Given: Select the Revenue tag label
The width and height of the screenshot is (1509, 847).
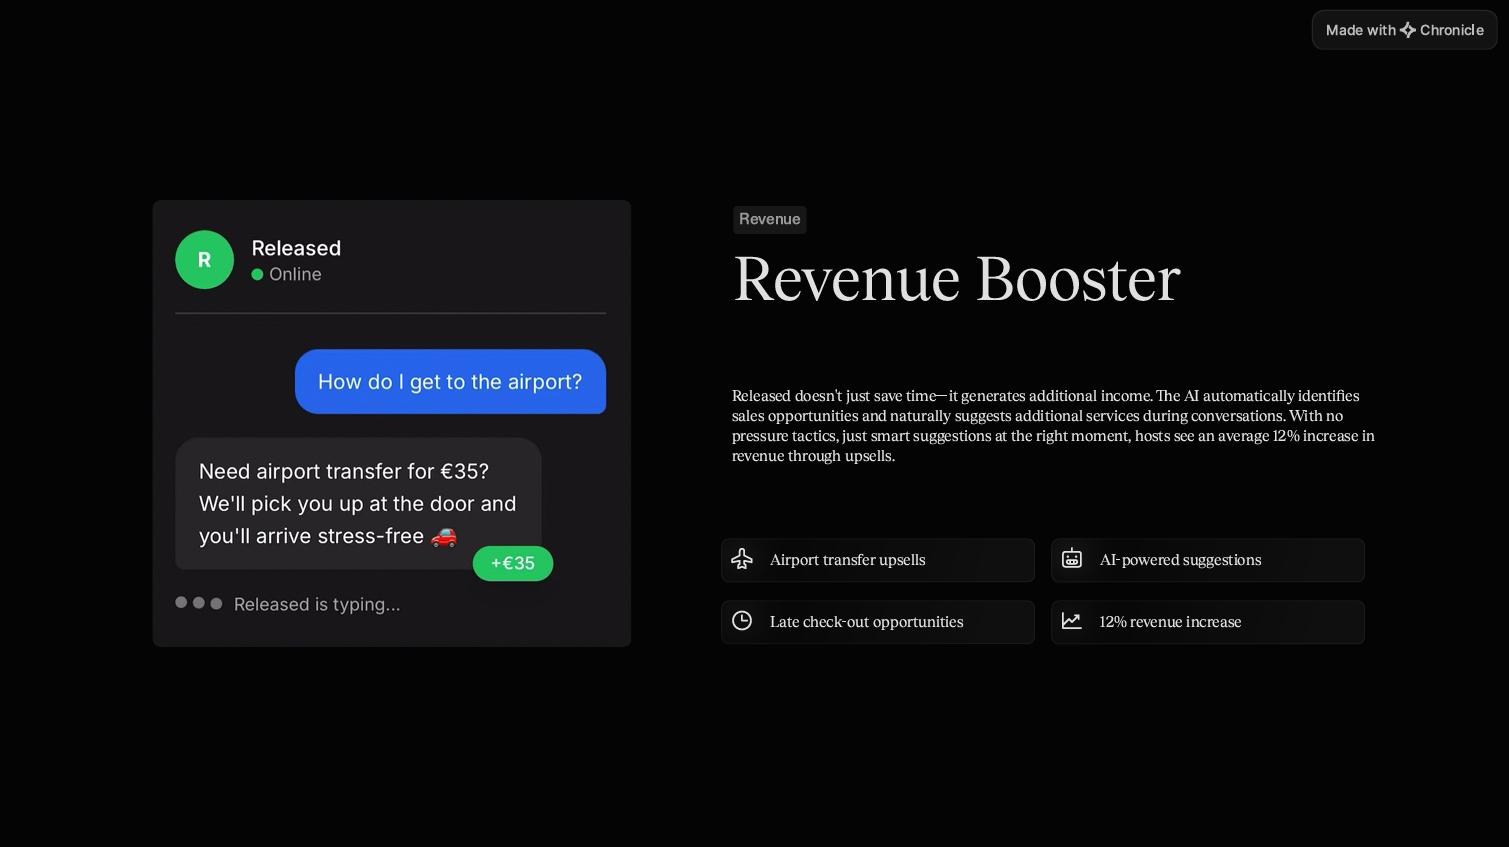Looking at the screenshot, I should 770,220.
